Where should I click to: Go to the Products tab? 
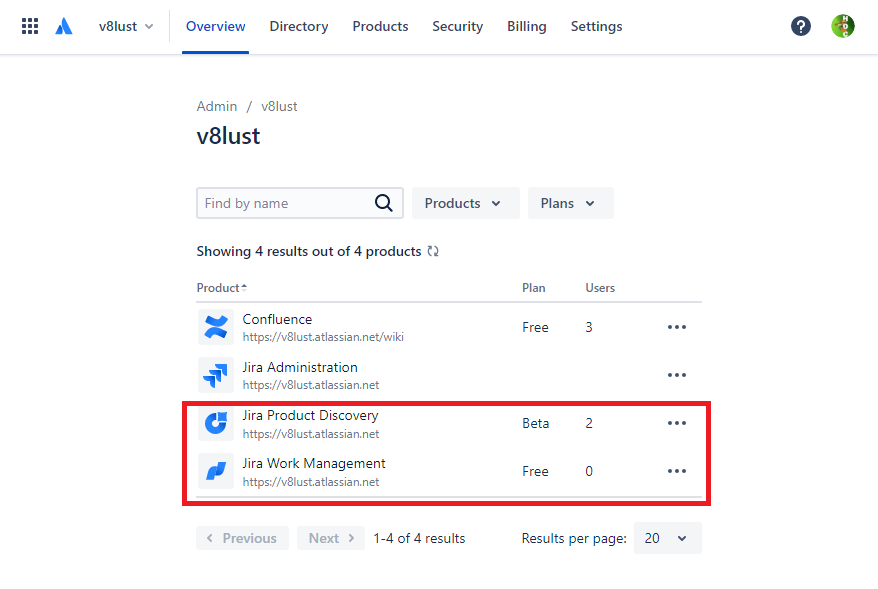pyautogui.click(x=380, y=26)
